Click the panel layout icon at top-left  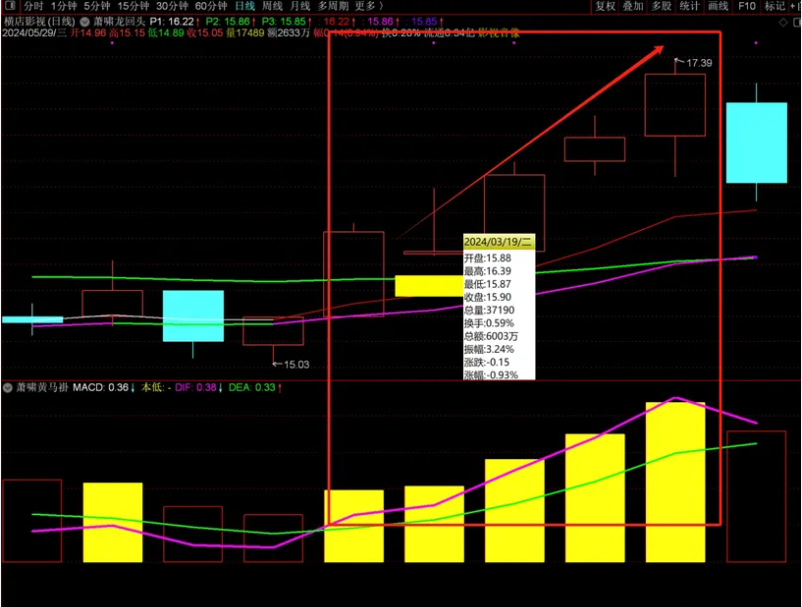tap(9, 6)
